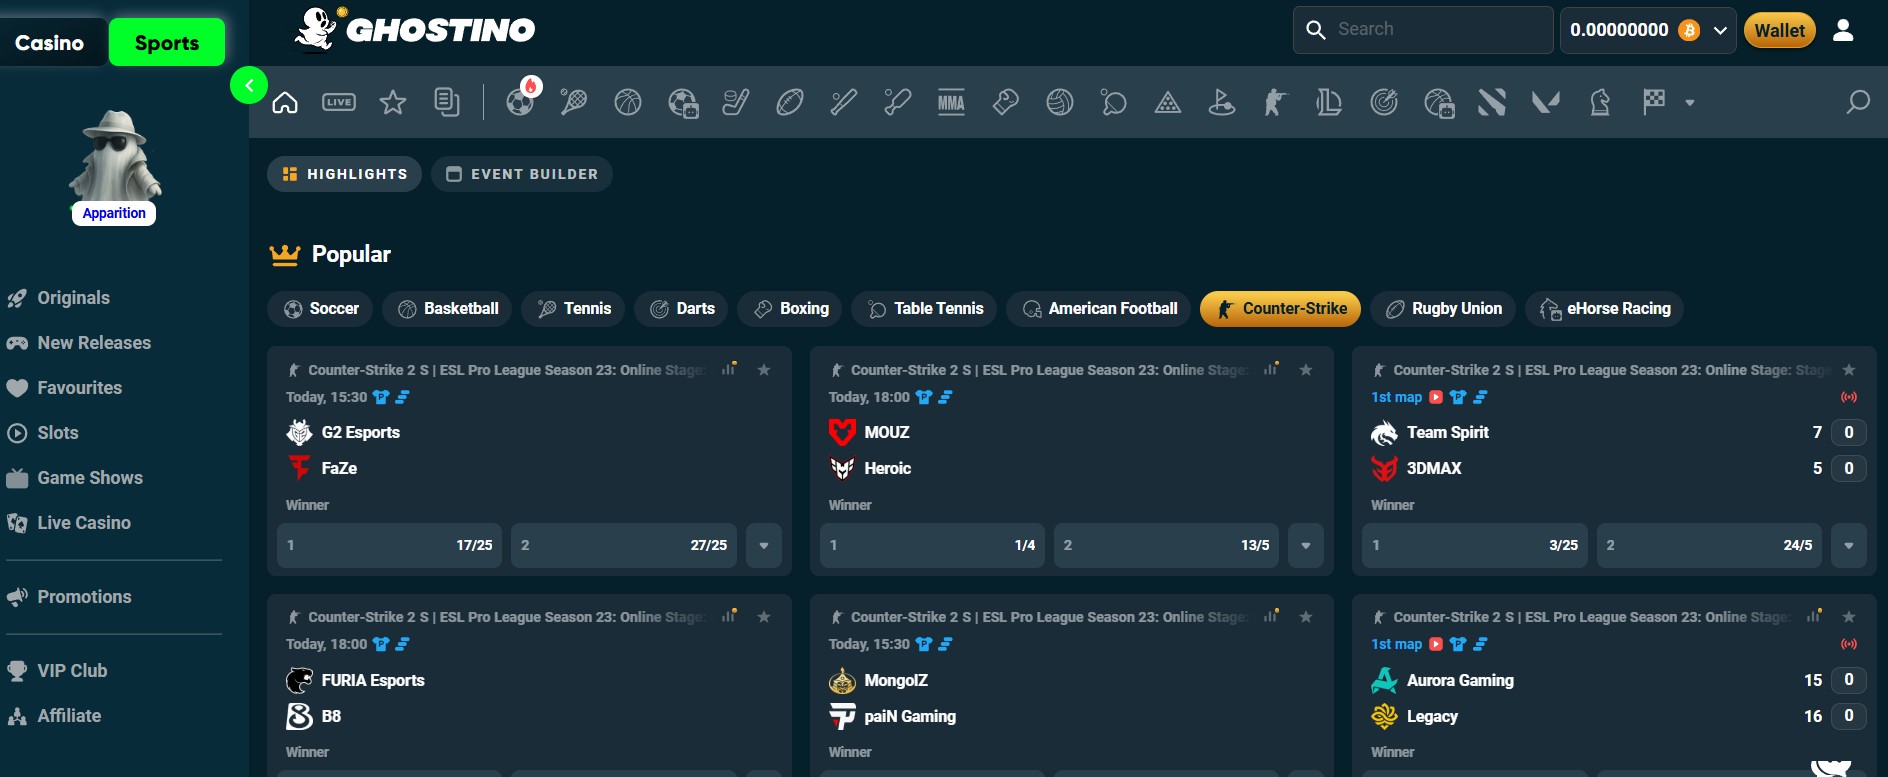The width and height of the screenshot is (1888, 777).
Task: Open the Wallet button
Action: (x=1780, y=30)
